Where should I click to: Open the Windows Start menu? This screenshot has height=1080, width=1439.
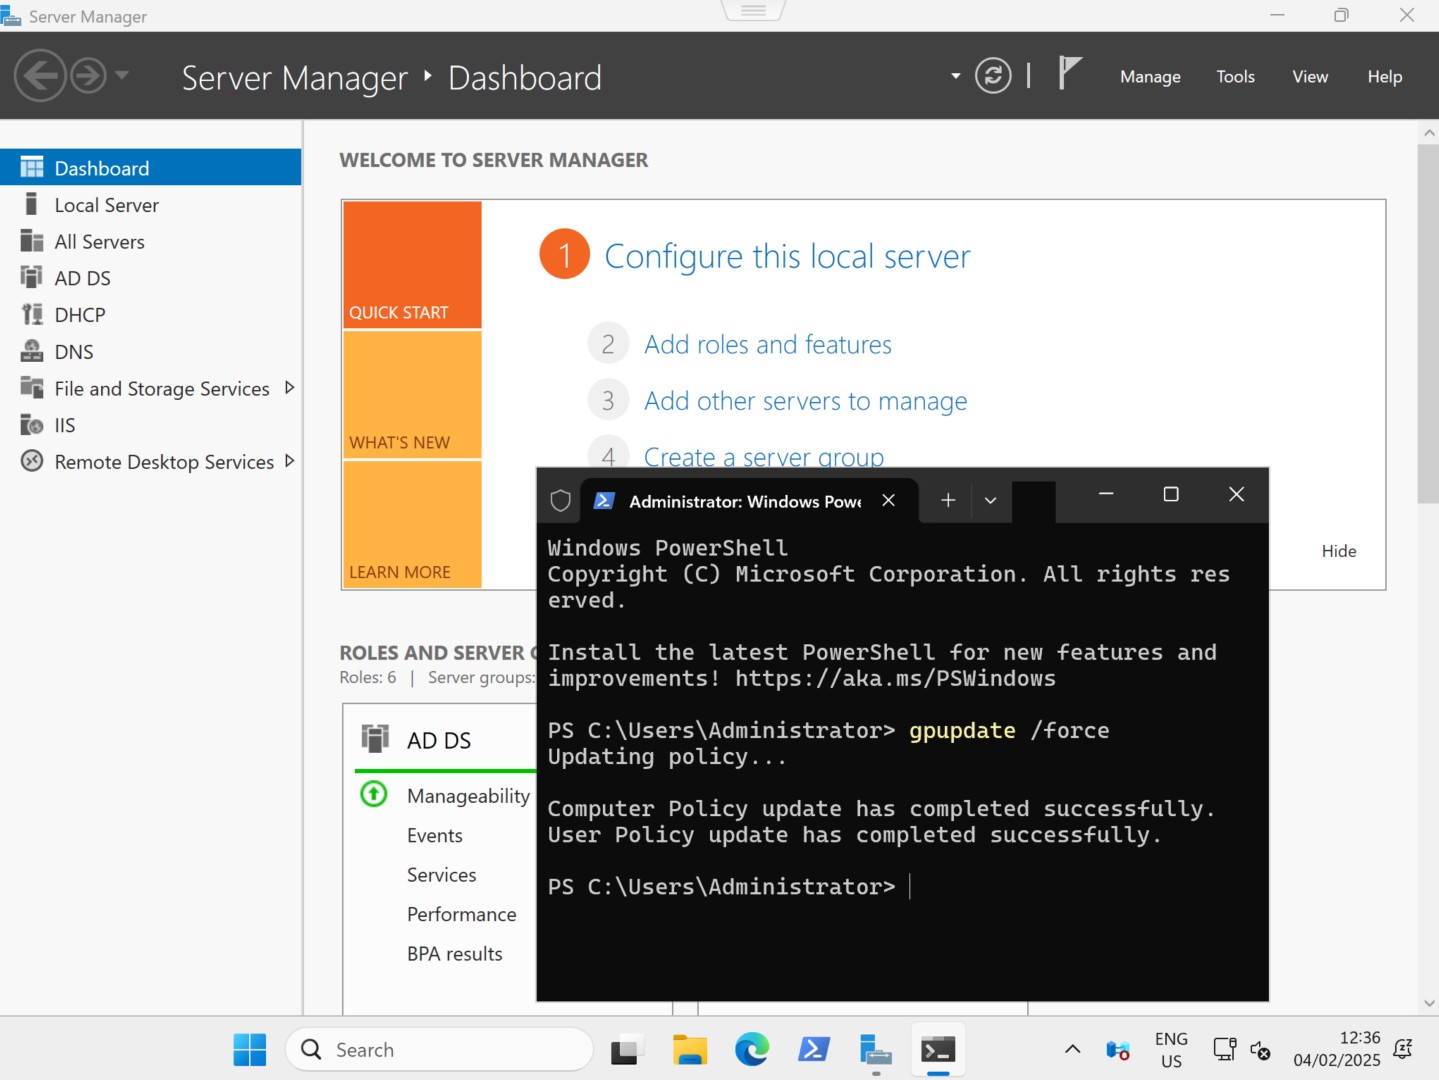pos(249,1050)
